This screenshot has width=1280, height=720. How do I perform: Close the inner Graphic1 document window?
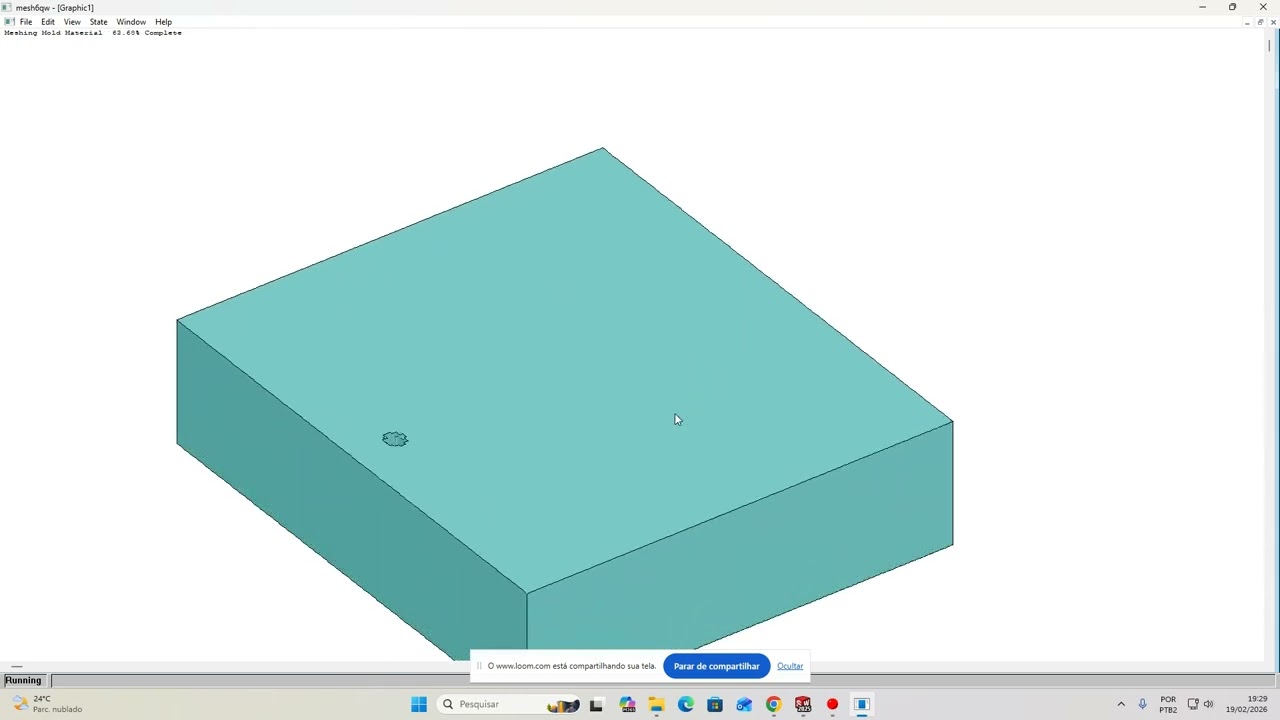tap(1273, 22)
